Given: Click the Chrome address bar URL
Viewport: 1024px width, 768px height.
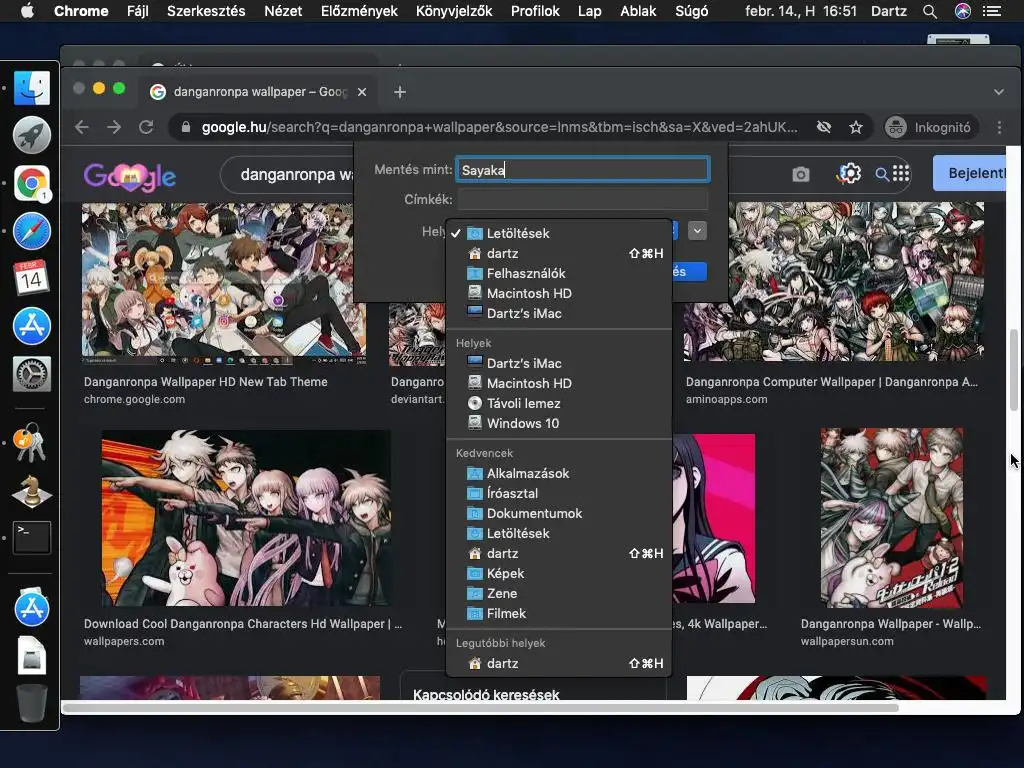Looking at the screenshot, I should tap(500, 127).
